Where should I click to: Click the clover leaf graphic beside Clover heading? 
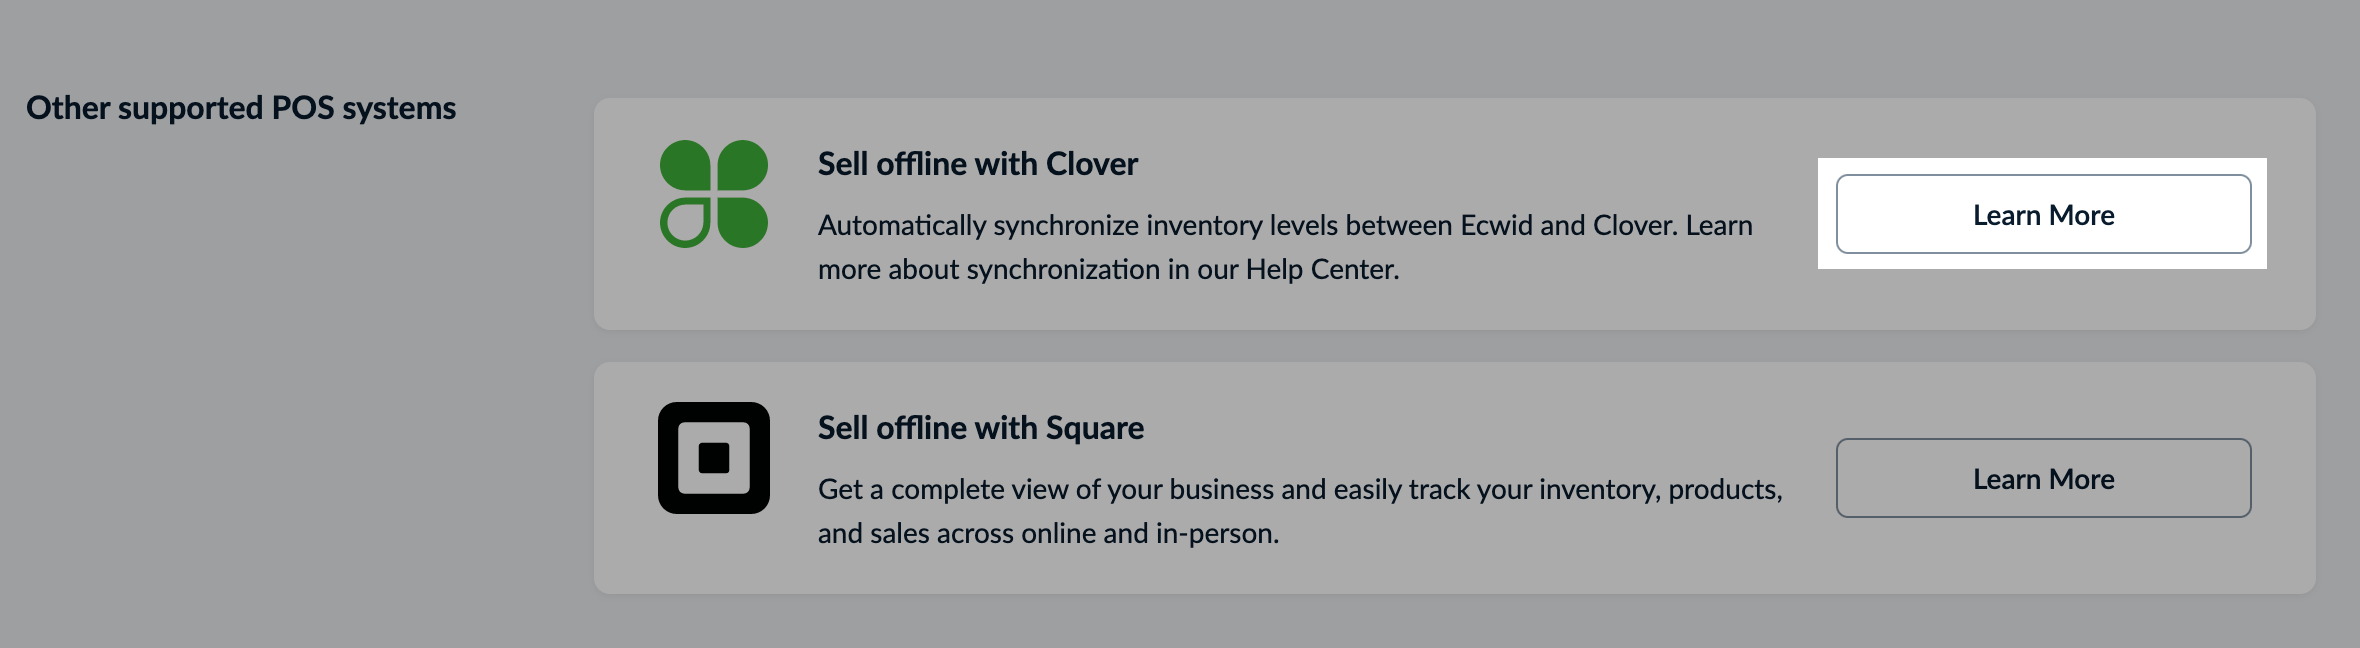click(x=713, y=198)
